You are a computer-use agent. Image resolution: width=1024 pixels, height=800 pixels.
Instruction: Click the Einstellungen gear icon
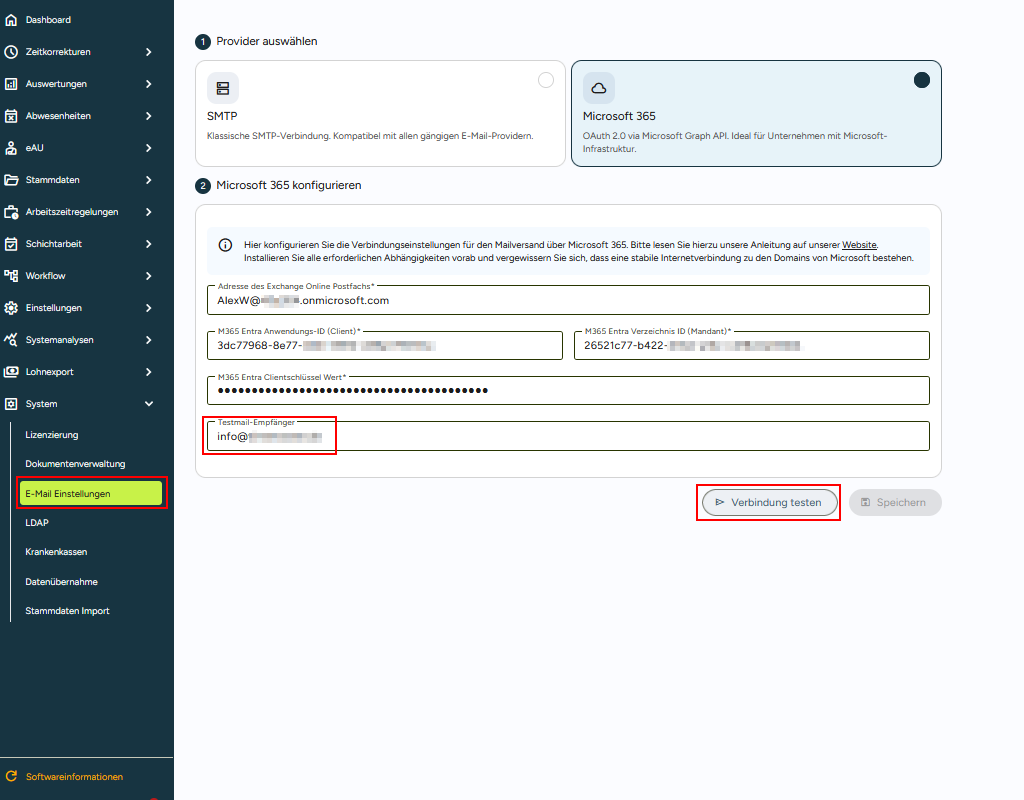[11, 308]
